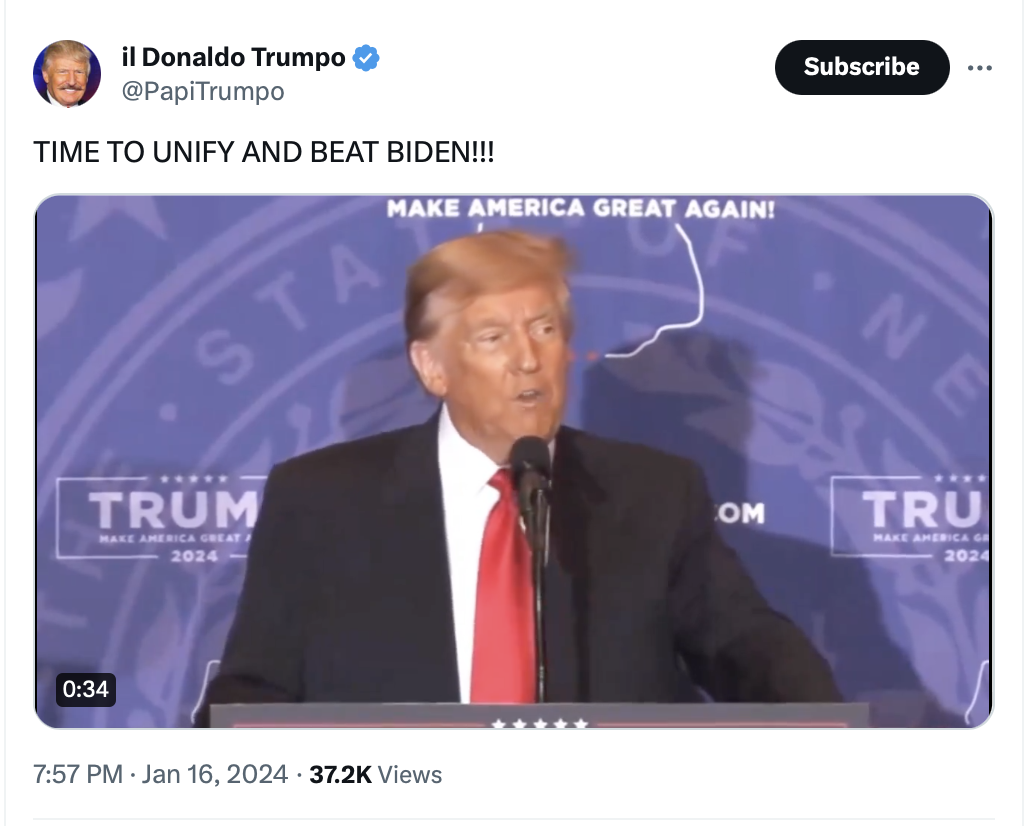Open the three-dot more options menu
Viewport: 1026px width, 826px height.
tap(981, 68)
